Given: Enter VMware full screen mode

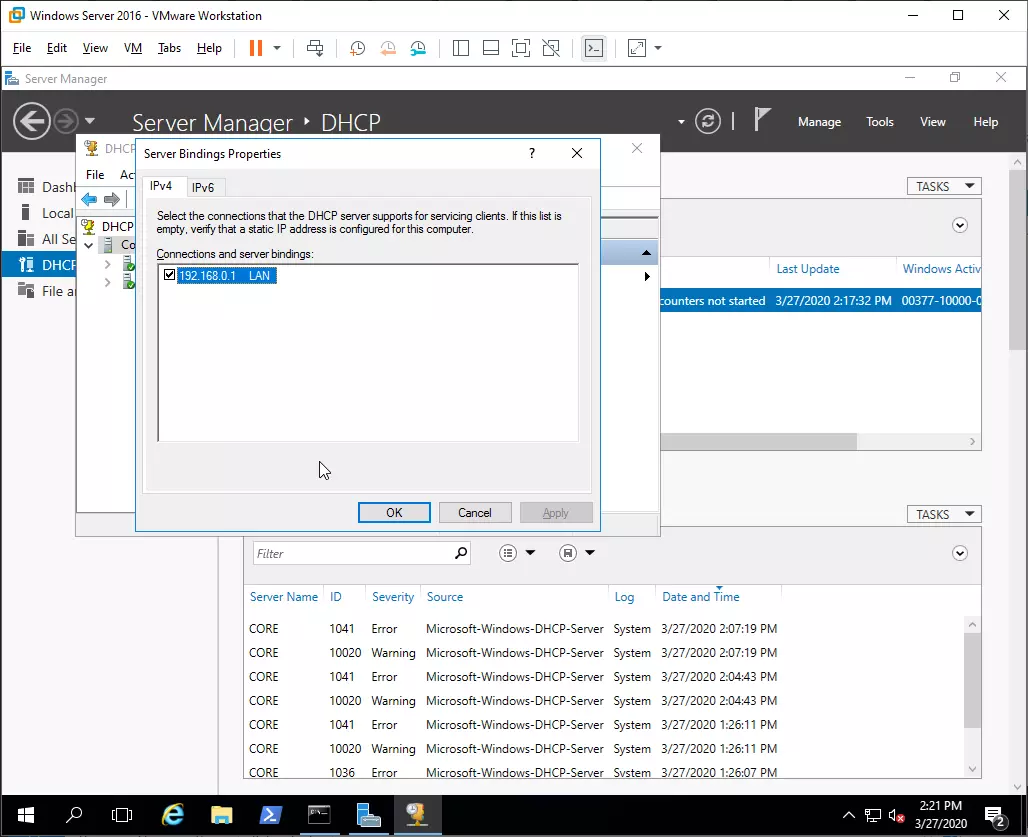Looking at the screenshot, I should tap(521, 48).
